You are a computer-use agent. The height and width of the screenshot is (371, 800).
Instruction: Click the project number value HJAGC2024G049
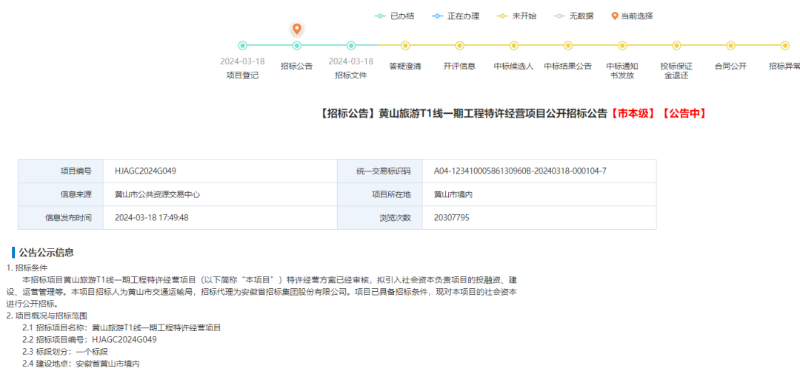tap(146, 170)
